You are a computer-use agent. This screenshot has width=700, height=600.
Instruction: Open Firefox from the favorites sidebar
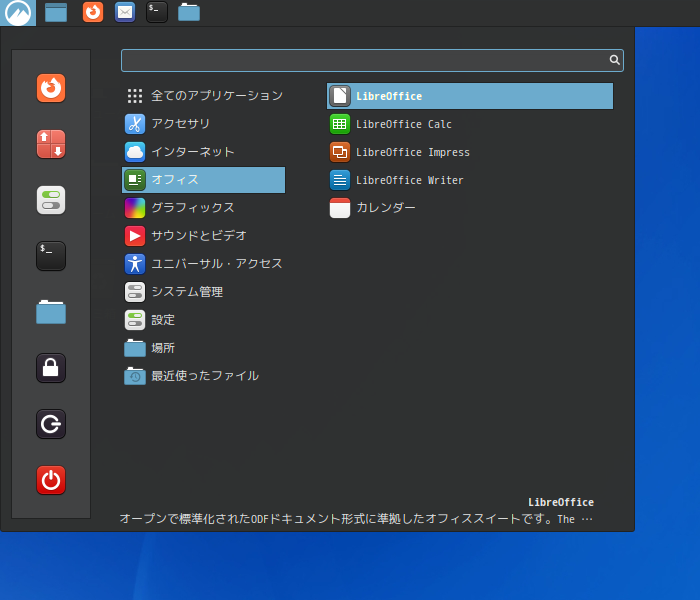[x=51, y=88]
